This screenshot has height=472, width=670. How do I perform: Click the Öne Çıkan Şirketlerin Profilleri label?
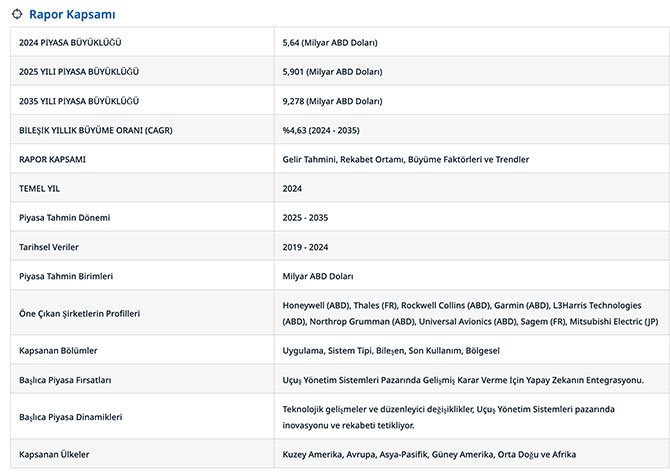80,313
